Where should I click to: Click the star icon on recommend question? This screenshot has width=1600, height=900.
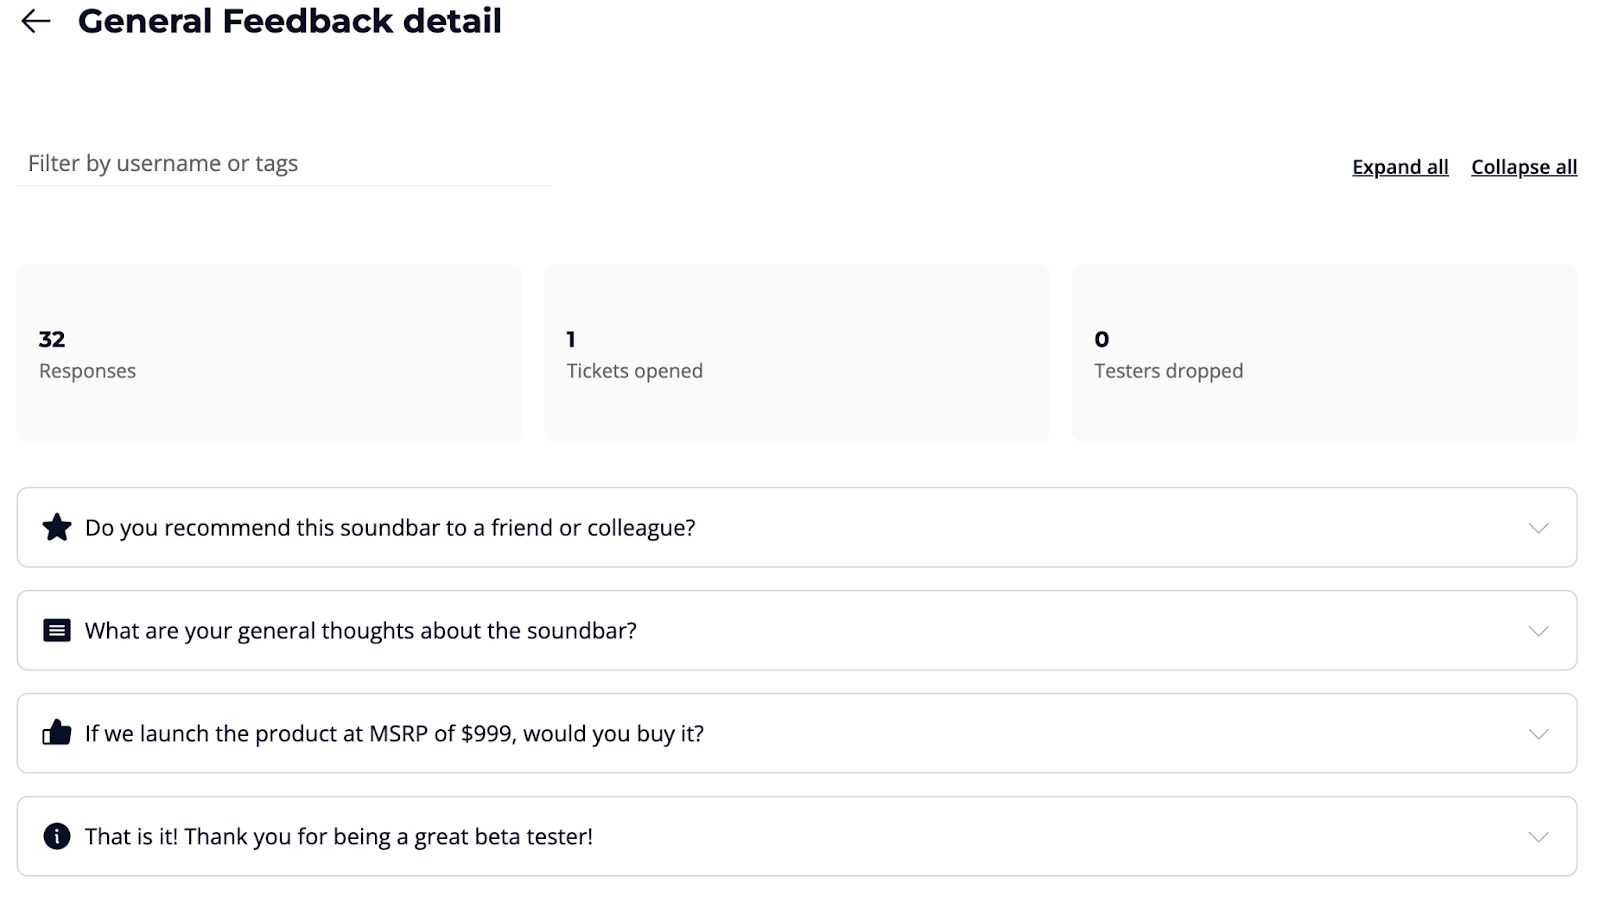tap(57, 527)
